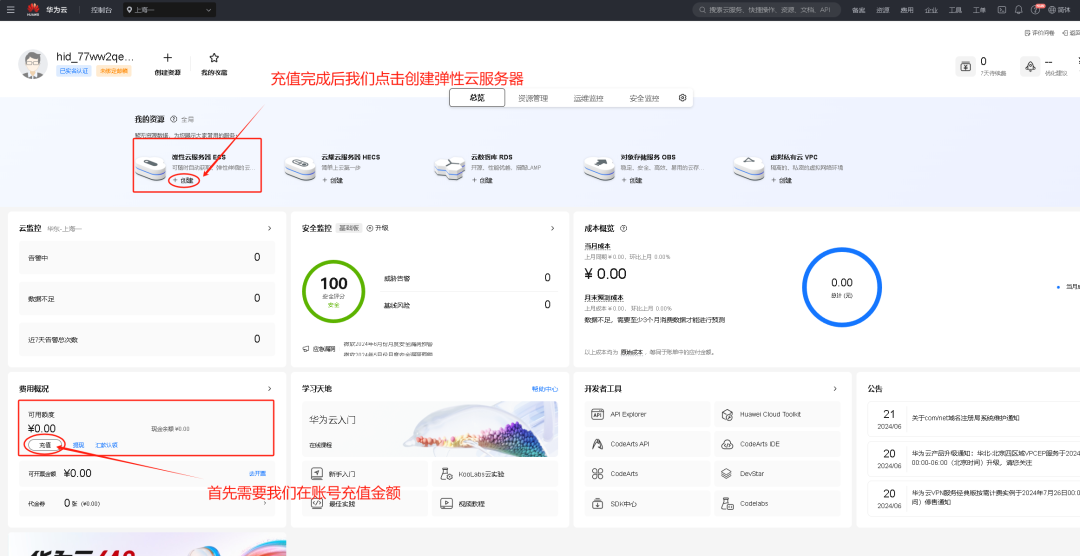
Task: Click the 弹性云服务器 ECS icon
Action: pos(150,167)
